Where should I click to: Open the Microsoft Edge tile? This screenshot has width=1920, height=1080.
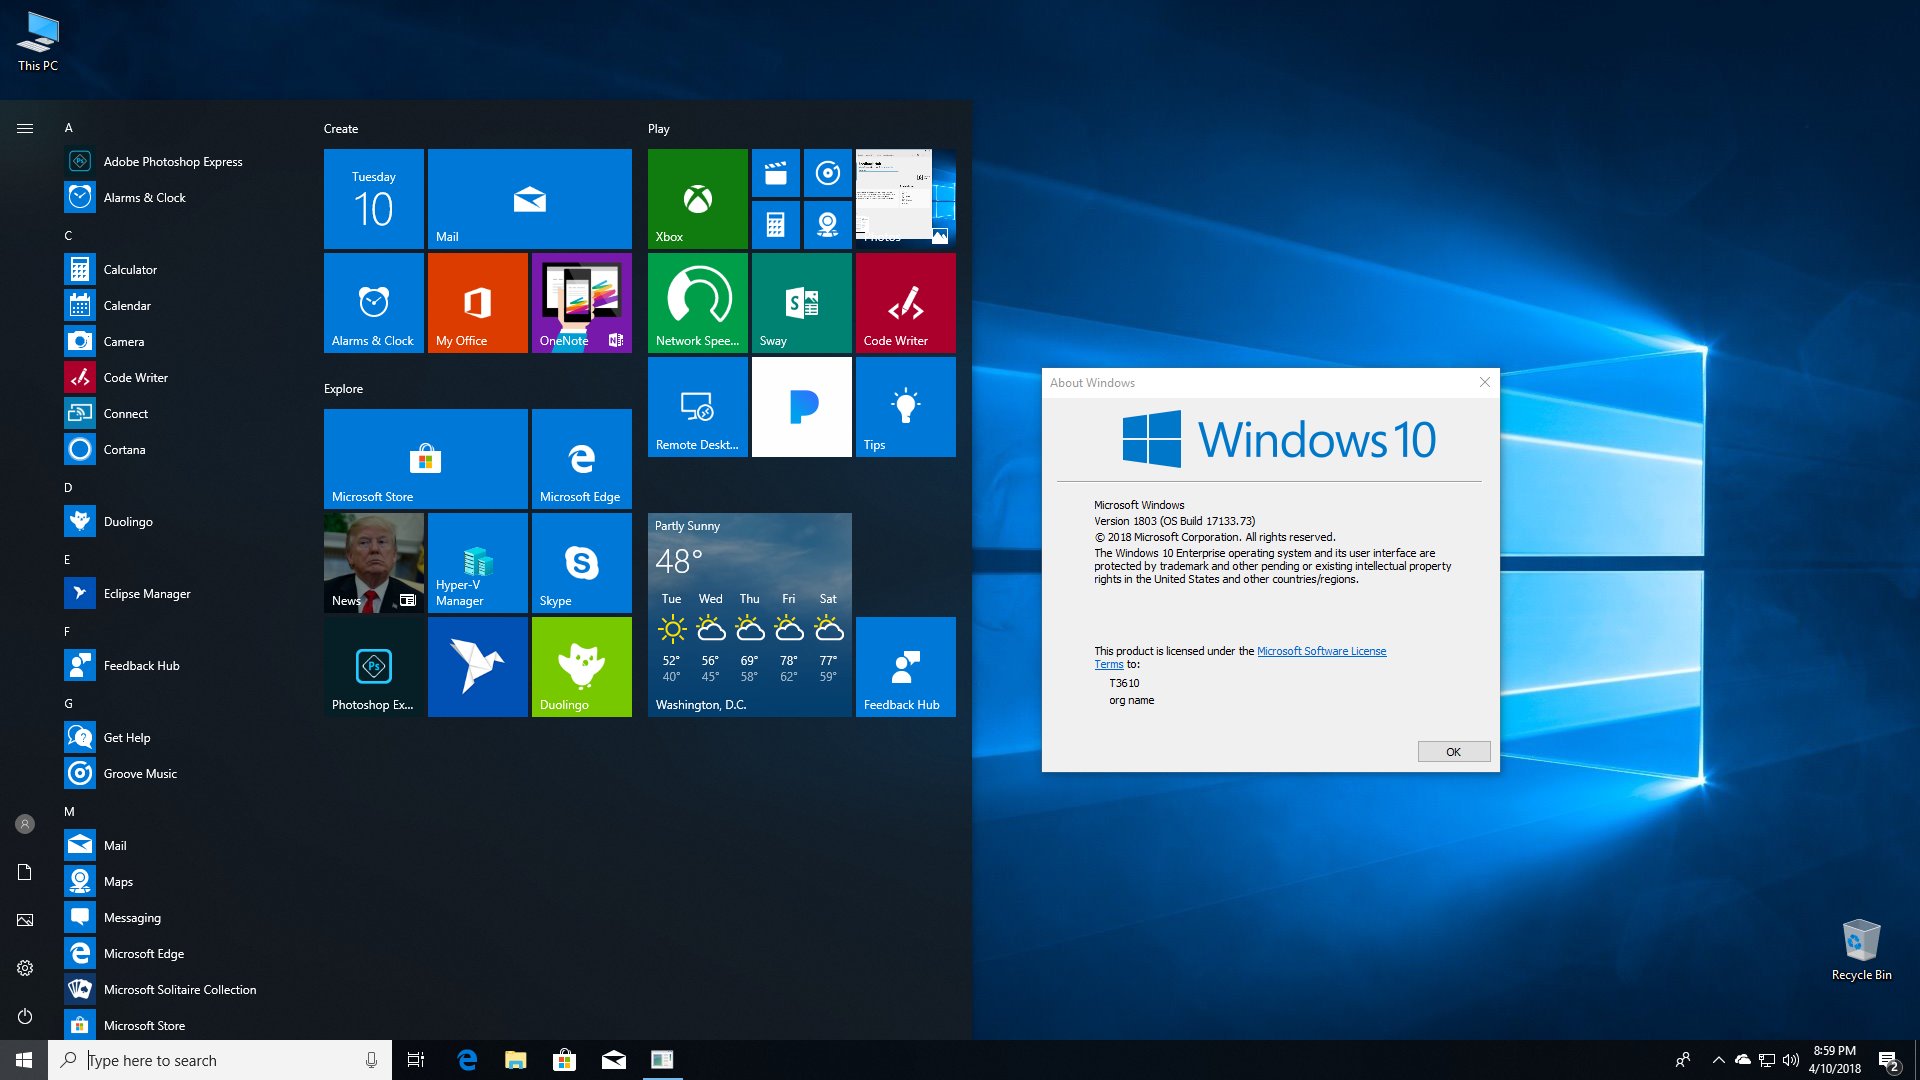pos(582,459)
